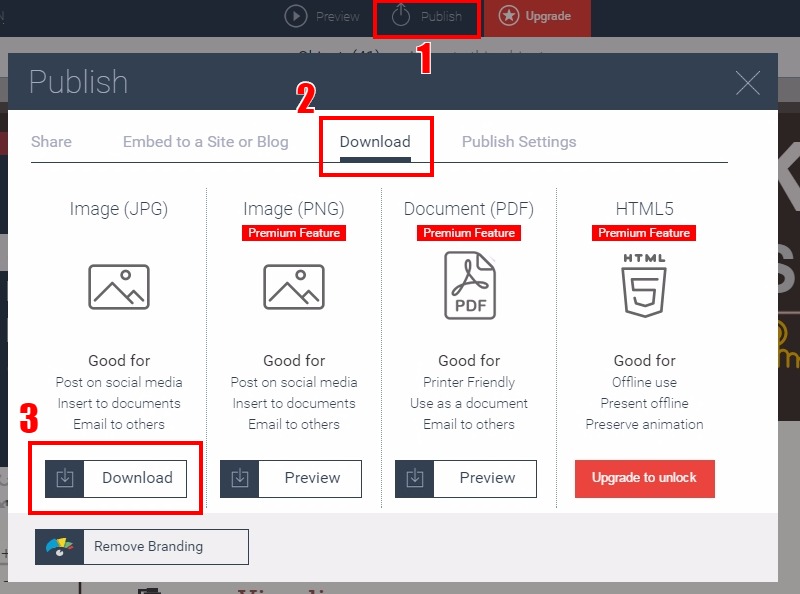
Task: Click the Premium Feature badge under Document (PDF)
Action: (469, 233)
